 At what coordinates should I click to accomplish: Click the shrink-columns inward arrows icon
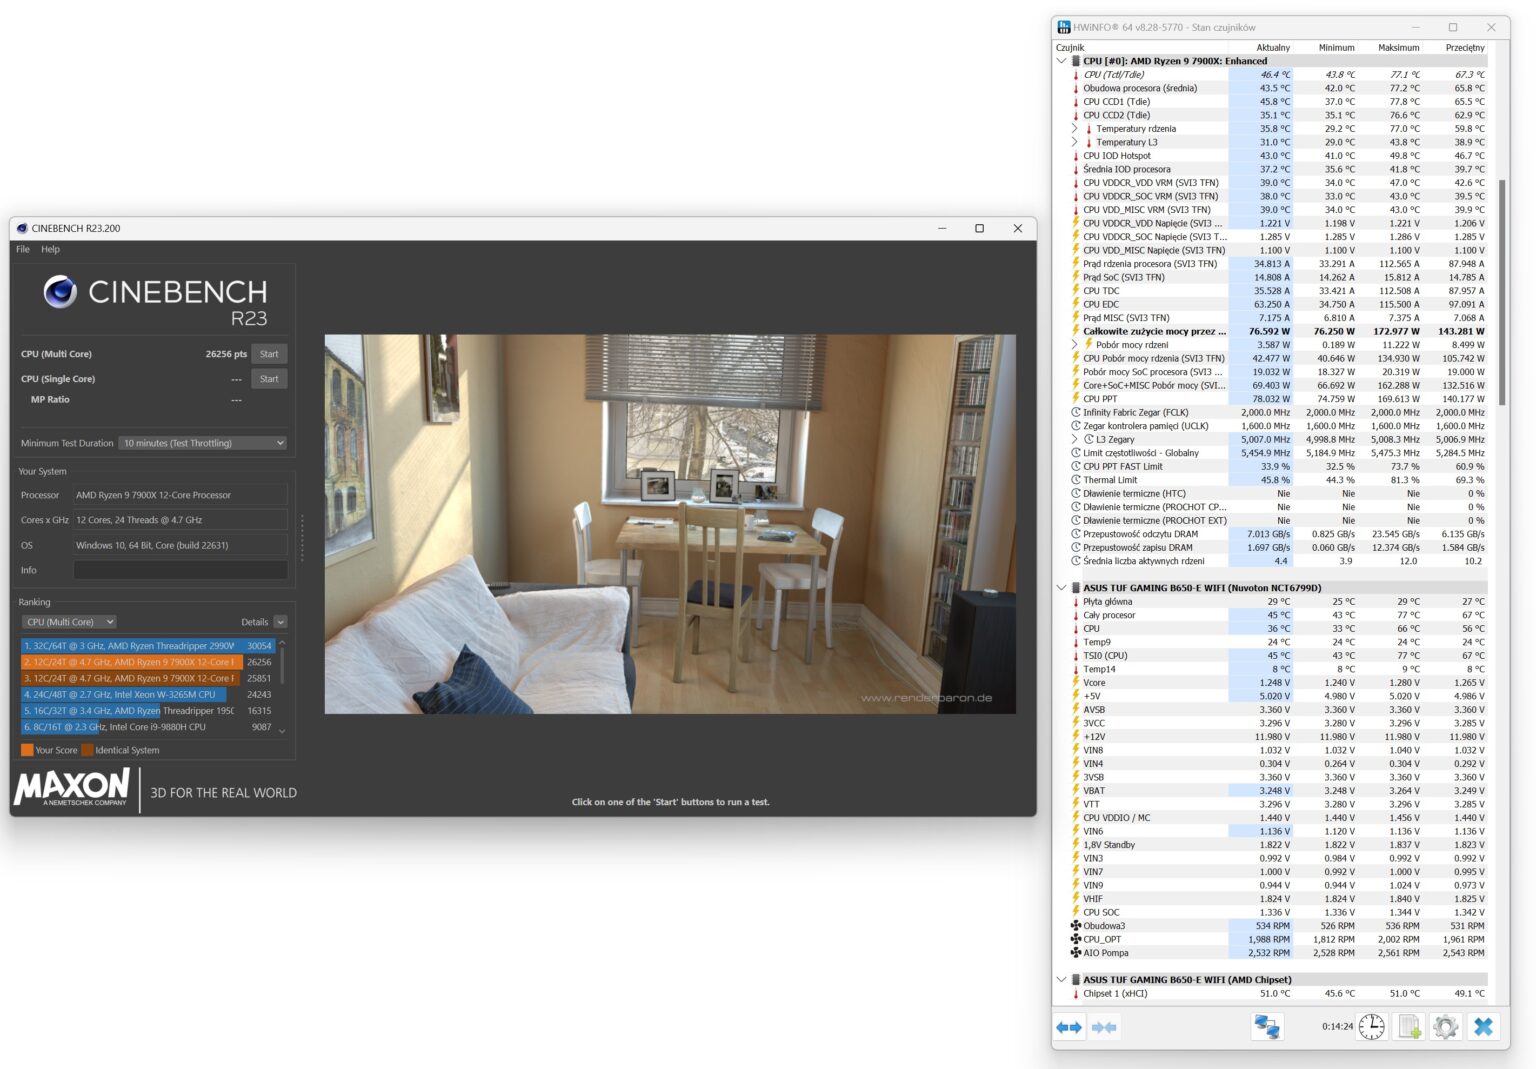click(1104, 1027)
